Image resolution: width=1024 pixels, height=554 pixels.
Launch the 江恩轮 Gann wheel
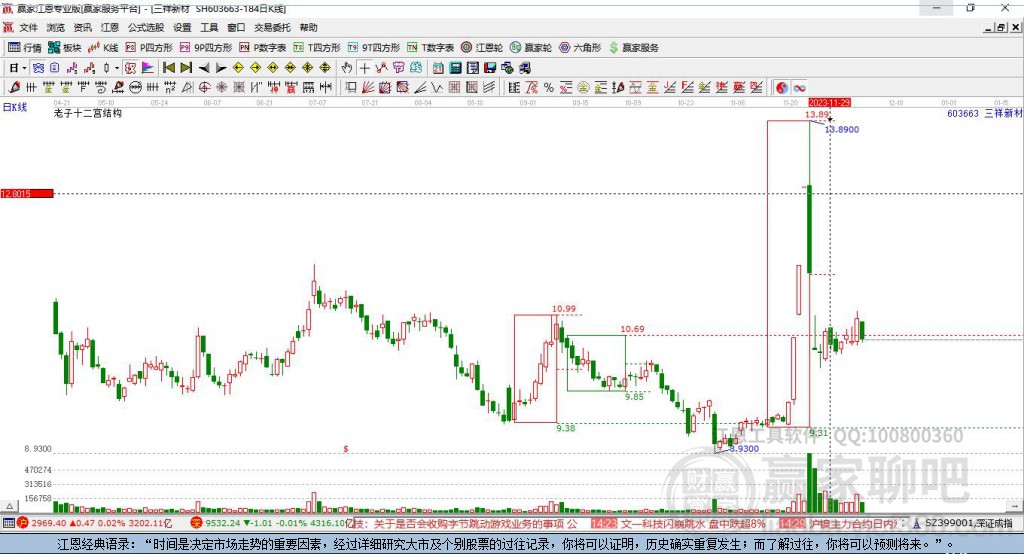coord(482,48)
